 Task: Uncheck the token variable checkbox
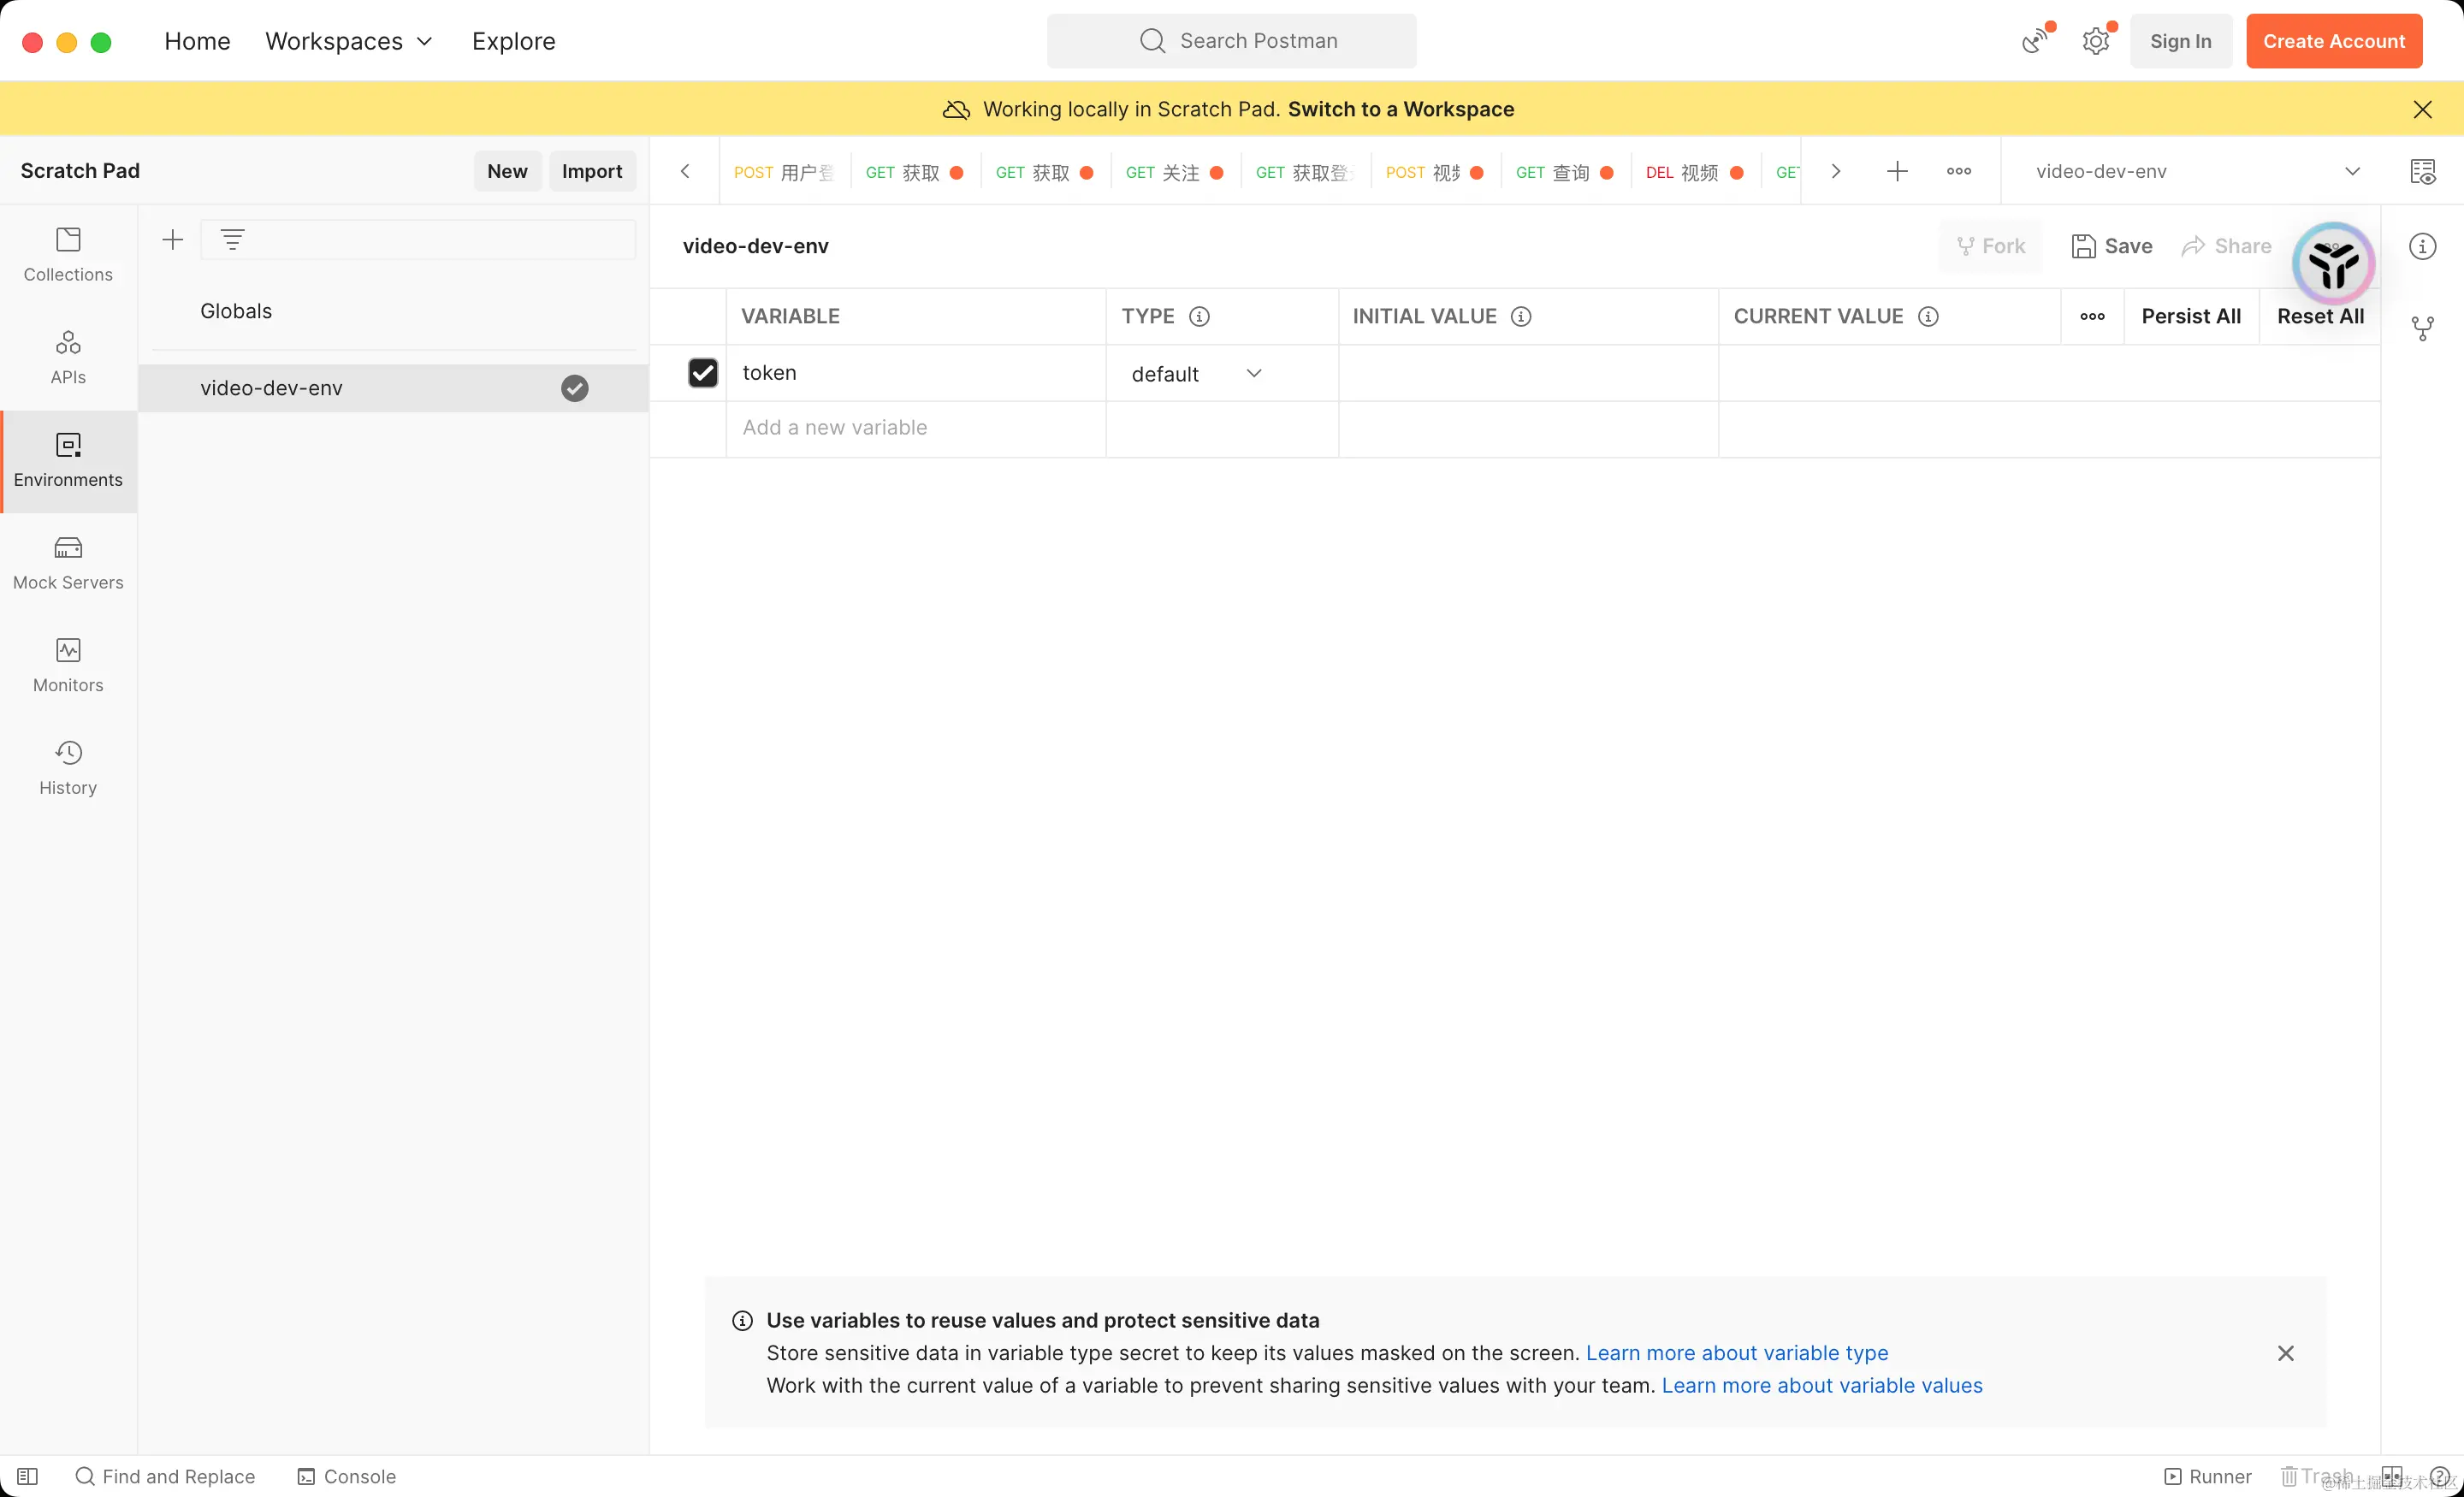point(703,373)
